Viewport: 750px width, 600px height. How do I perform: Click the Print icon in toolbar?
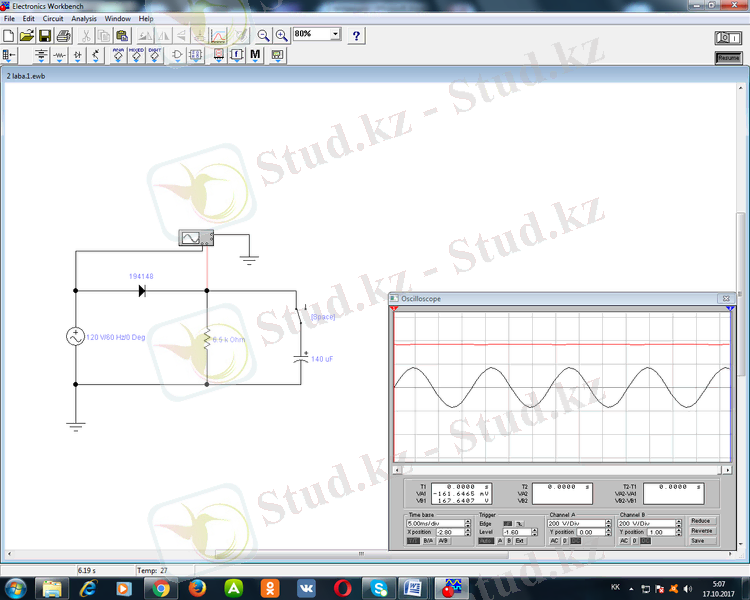(x=63, y=35)
